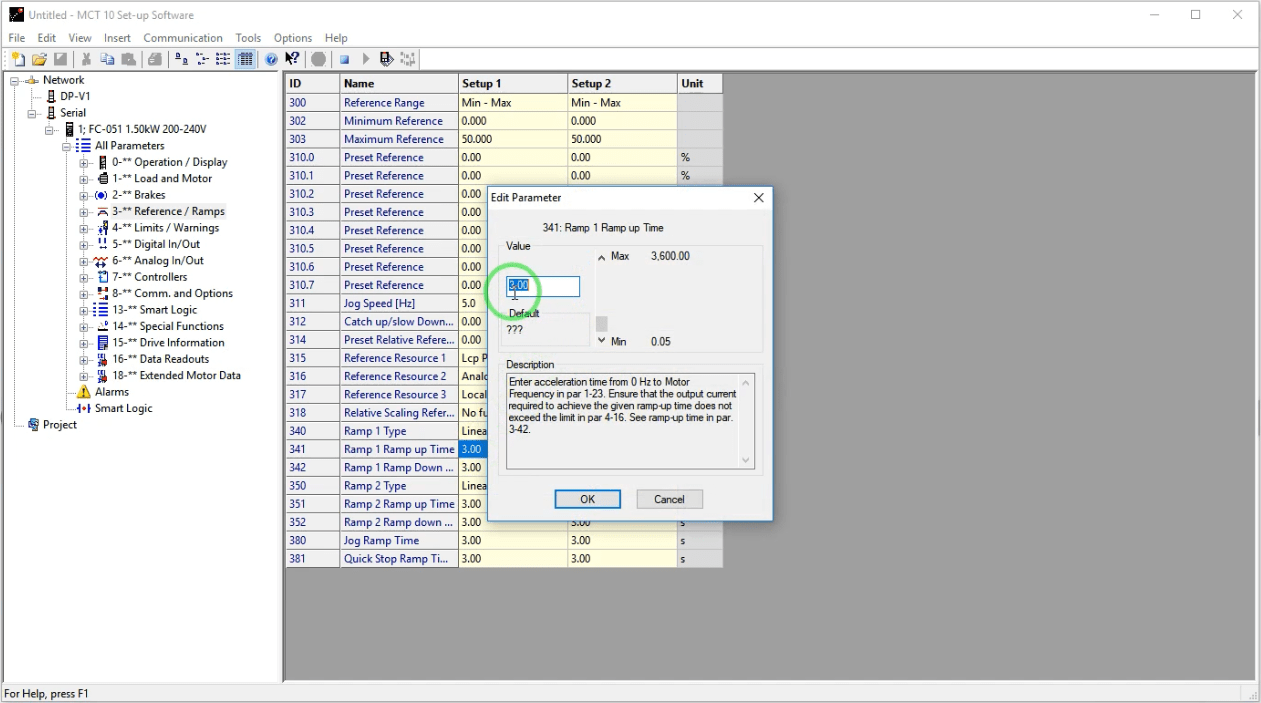The width and height of the screenshot is (1261, 703).
Task: Click Cancel in Edit Parameter dialog
Action: 669,499
